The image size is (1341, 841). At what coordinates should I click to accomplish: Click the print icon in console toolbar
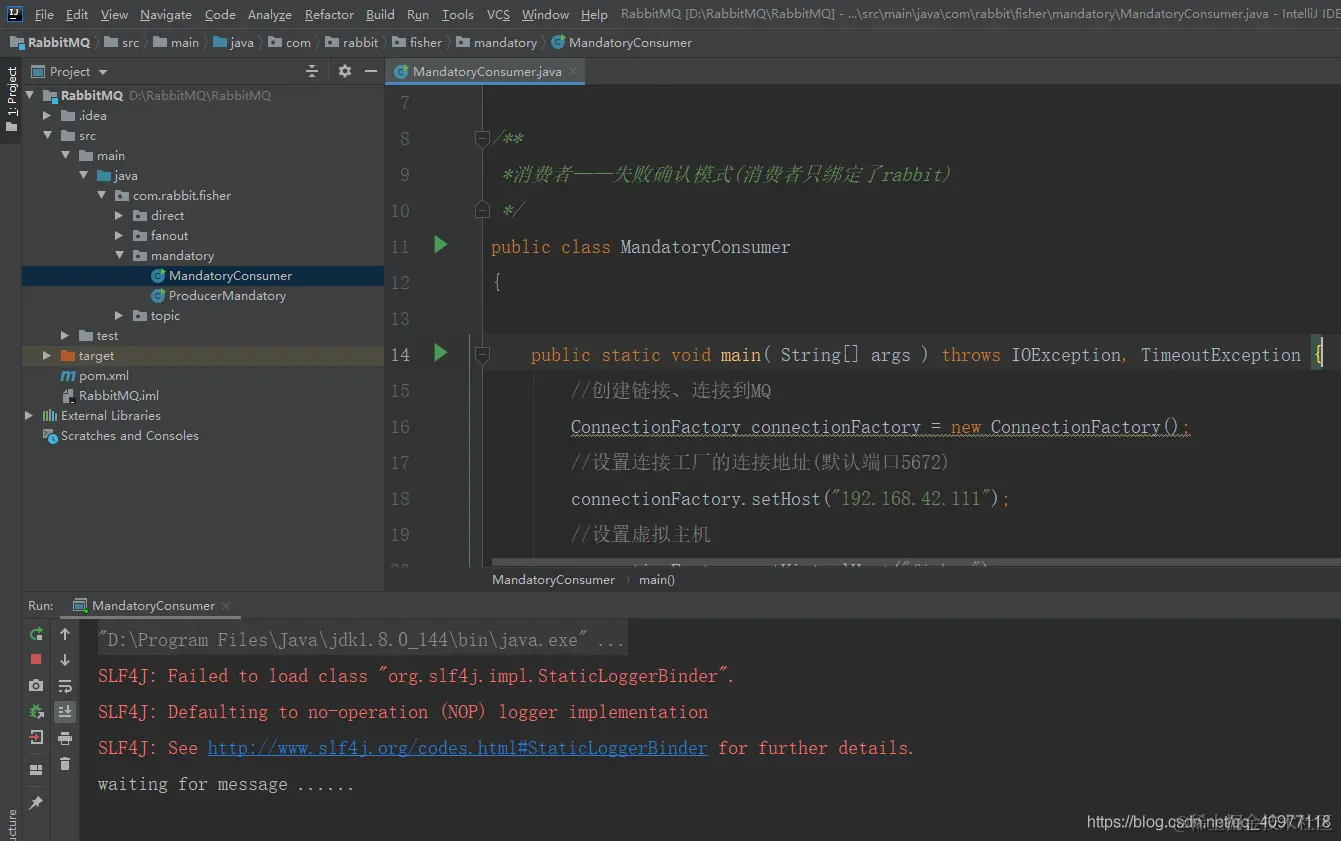[x=65, y=738]
